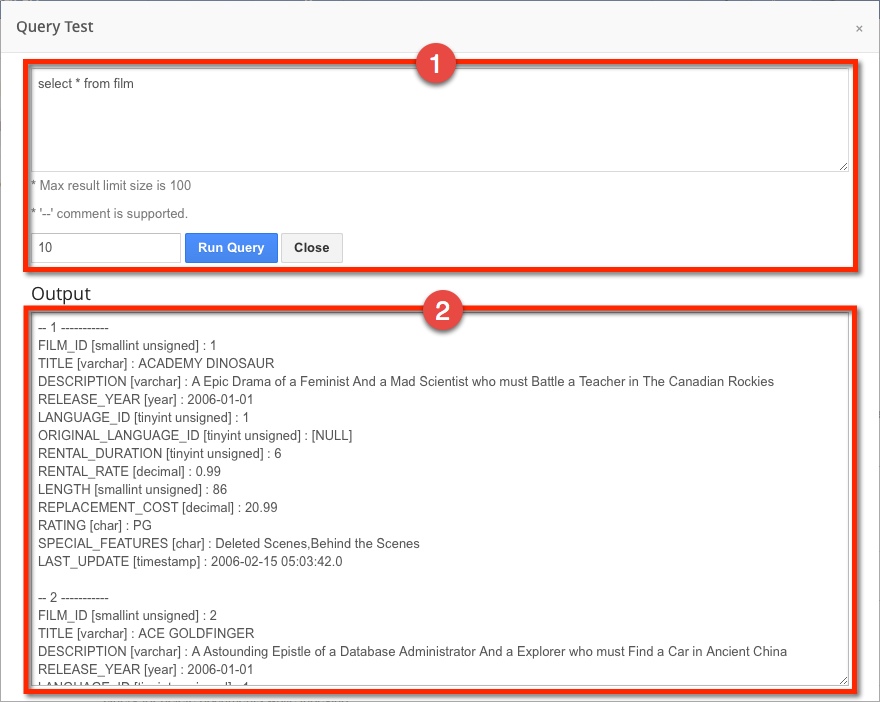Click the 'FILM_ID [smallint unsigned] : 1' line
The image size is (880, 702).
[x=127, y=345]
